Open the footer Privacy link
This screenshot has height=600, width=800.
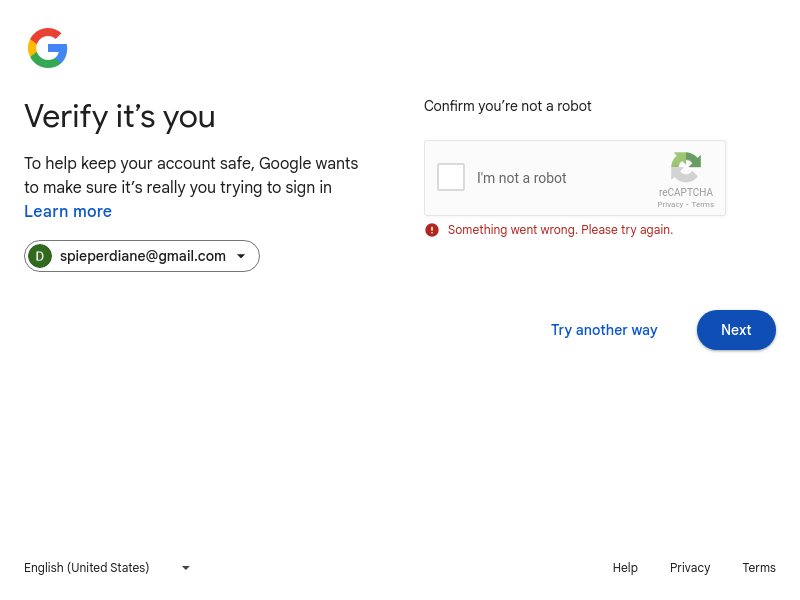coord(690,568)
